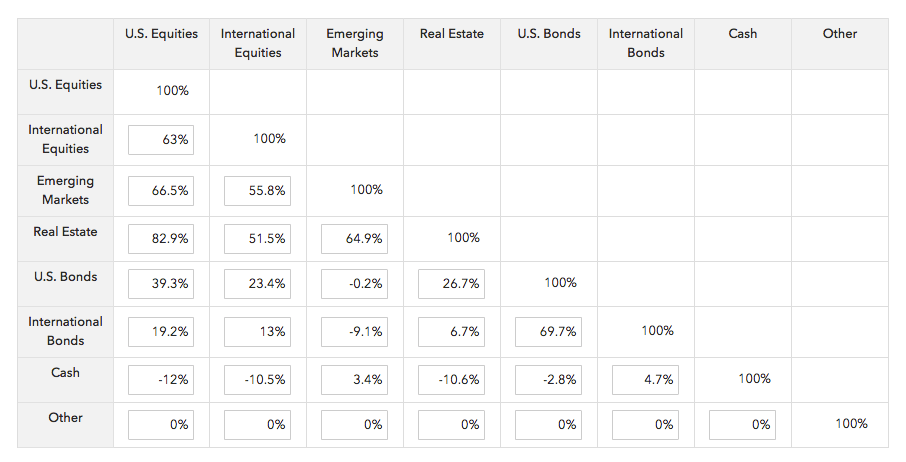Select Emerging Markets vs U.S. Equities 66.5% field
906x462 pixels.
161,191
